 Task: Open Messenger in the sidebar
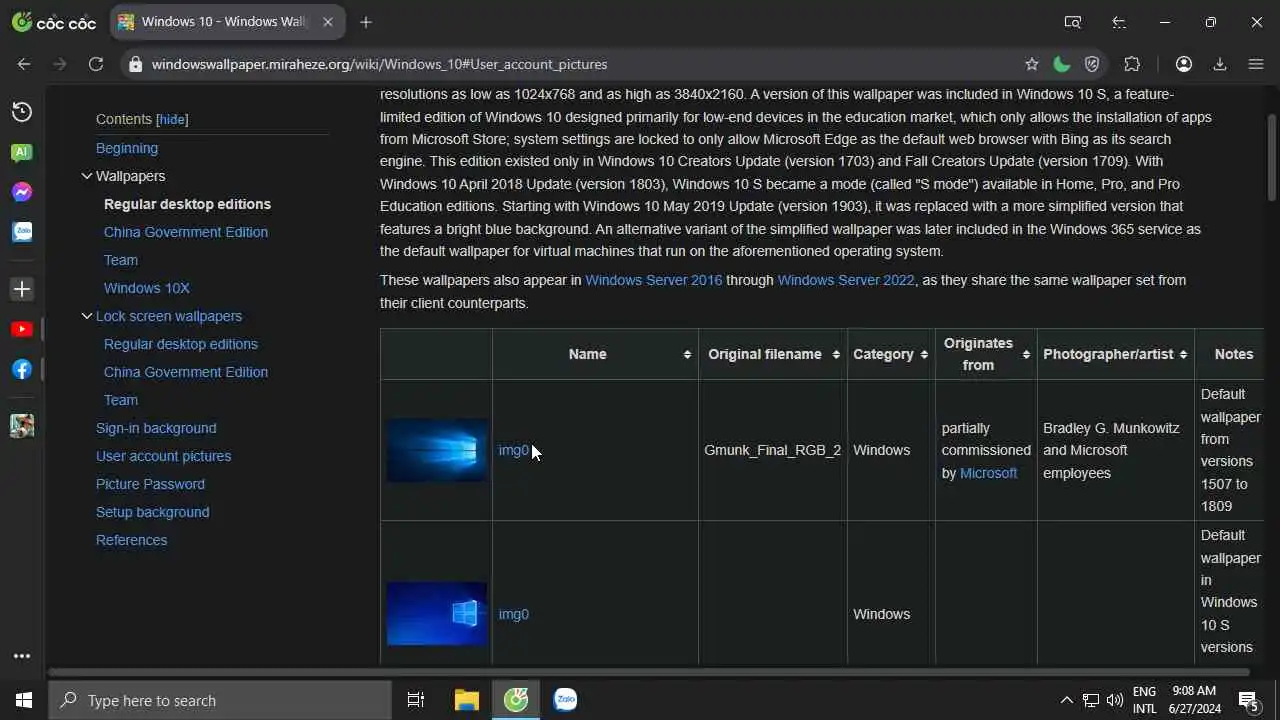click(22, 192)
